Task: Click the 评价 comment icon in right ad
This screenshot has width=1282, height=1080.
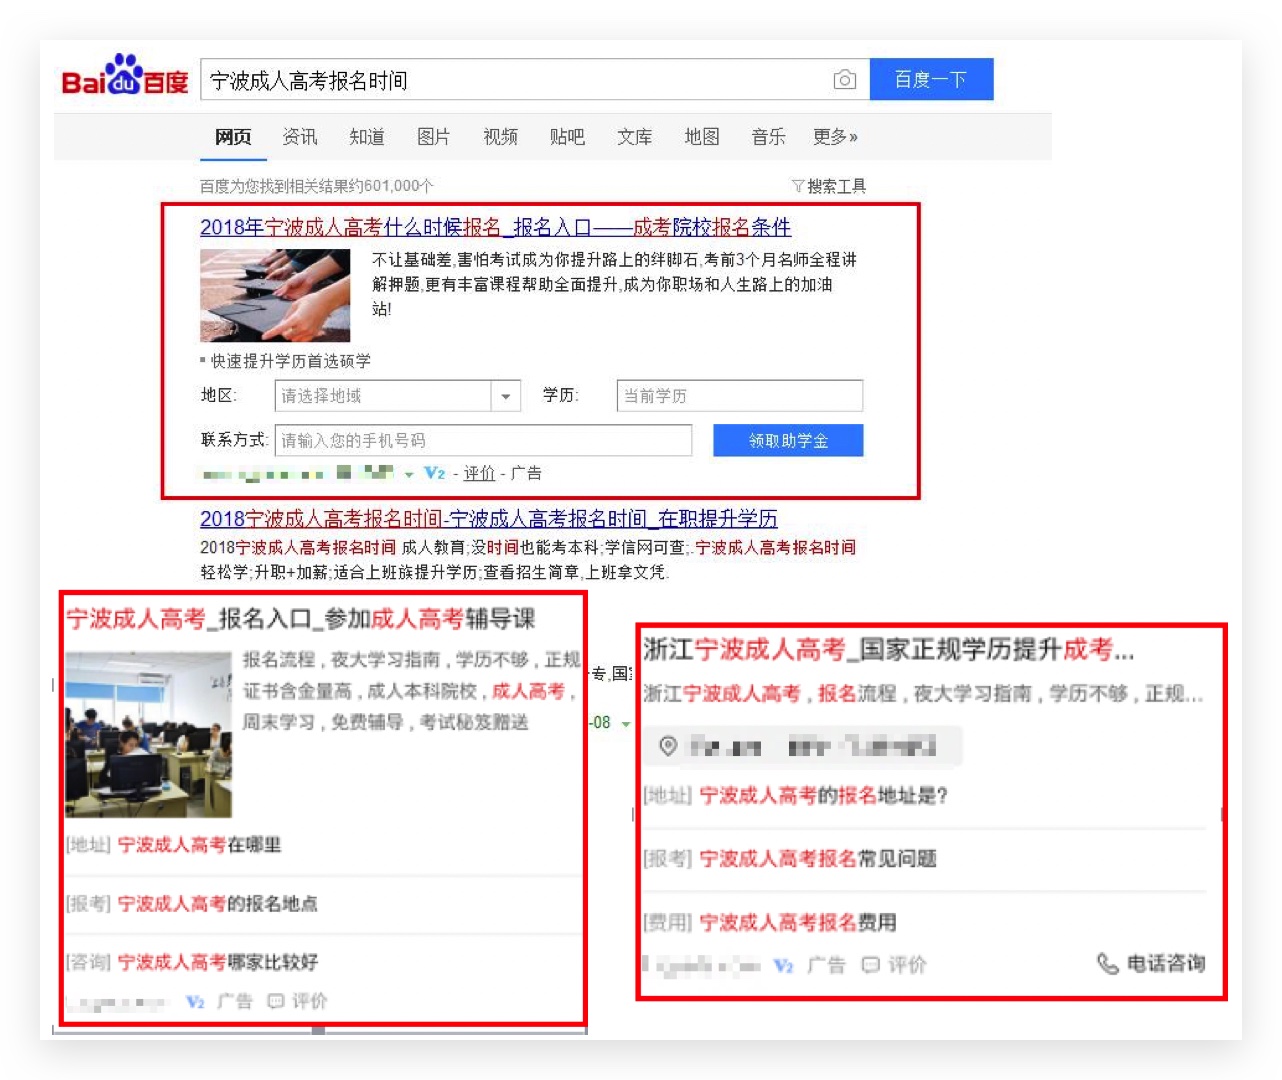Action: click(870, 965)
